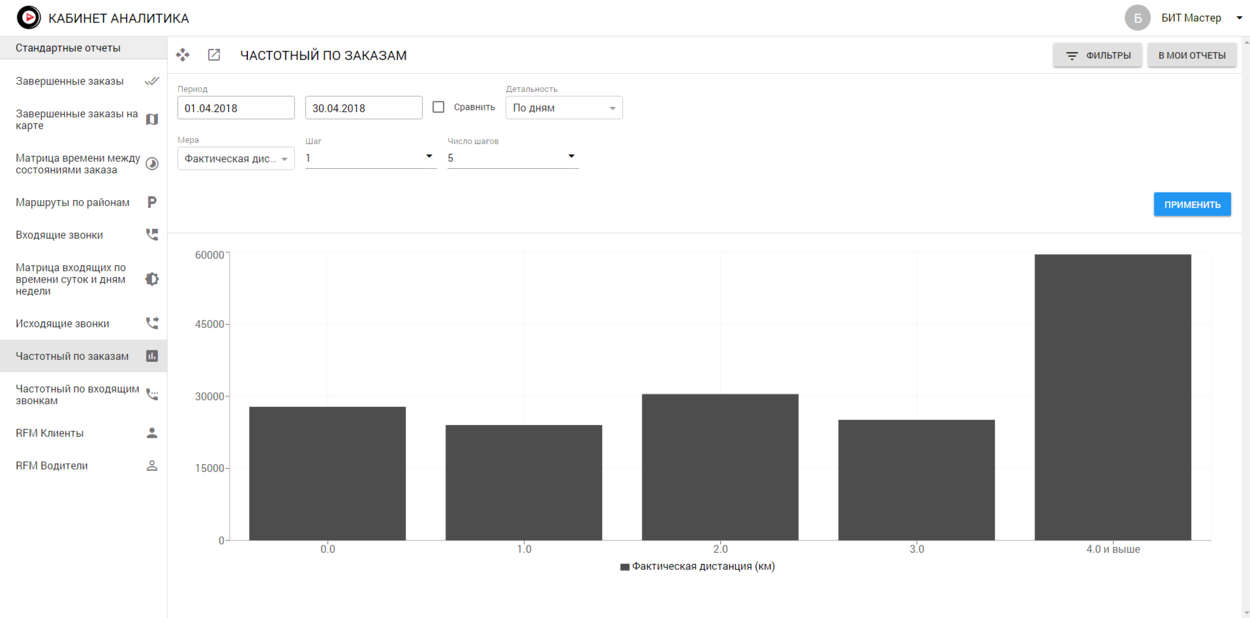This screenshot has height=618, width=1250.
Task: Click the map icon for Завершенные заказы на карте
Action: 152,120
